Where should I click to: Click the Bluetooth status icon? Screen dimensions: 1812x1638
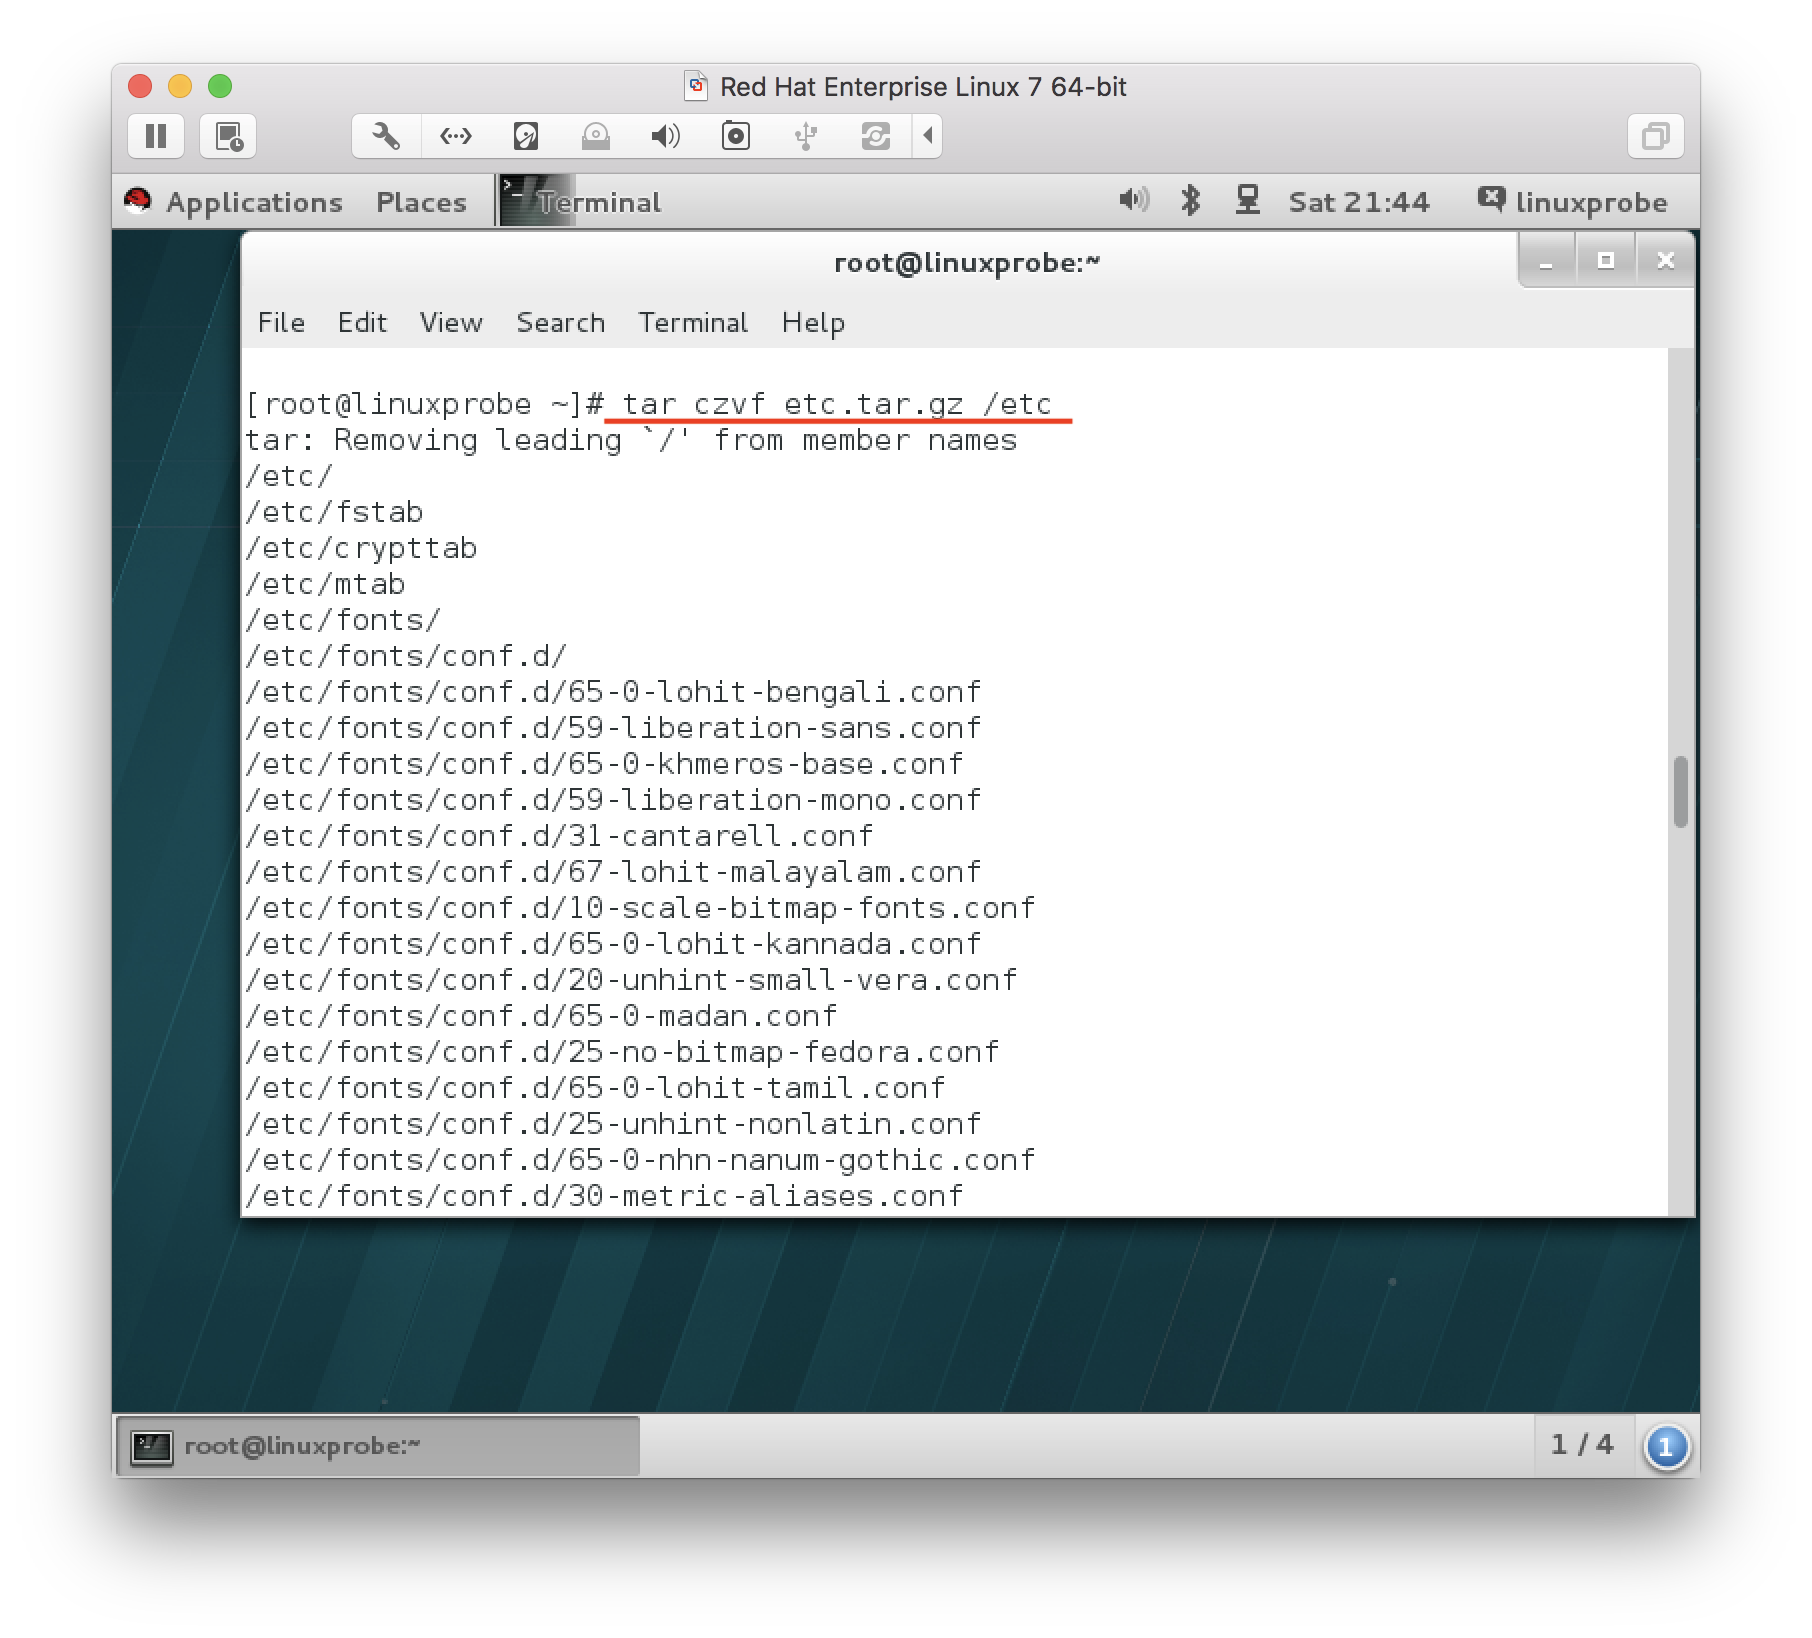1190,200
